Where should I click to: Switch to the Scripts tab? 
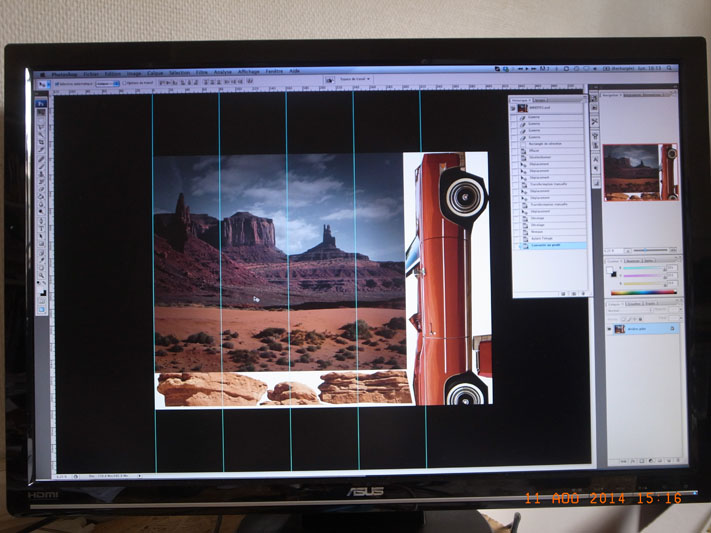[x=541, y=100]
